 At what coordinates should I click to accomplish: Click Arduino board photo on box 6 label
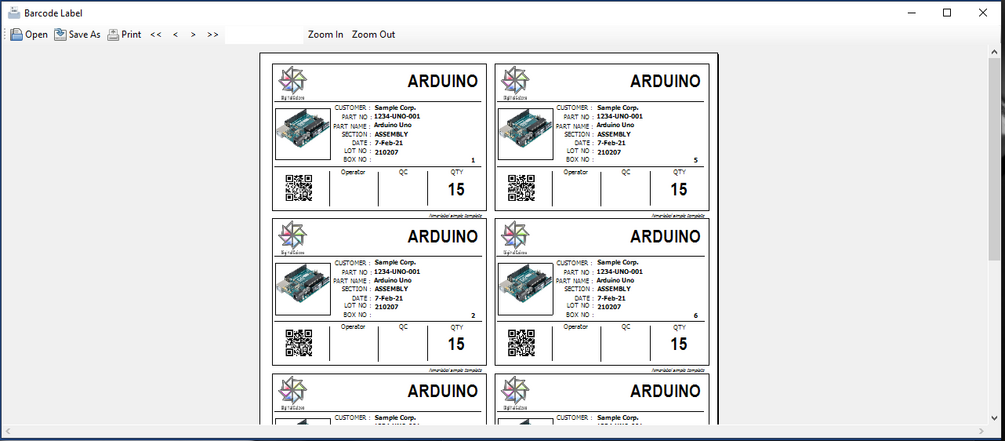[x=526, y=289]
